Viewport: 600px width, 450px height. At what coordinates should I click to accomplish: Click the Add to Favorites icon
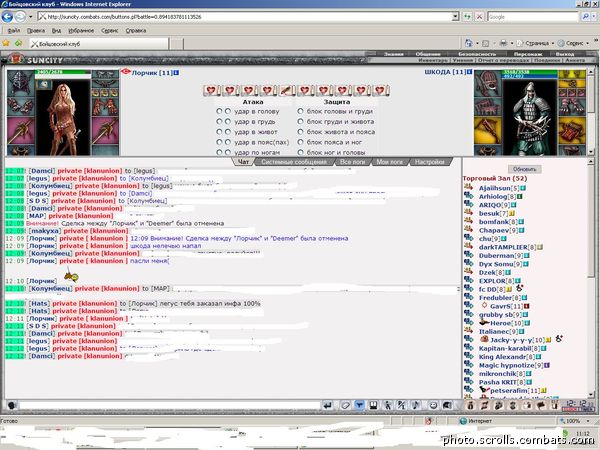18,43
